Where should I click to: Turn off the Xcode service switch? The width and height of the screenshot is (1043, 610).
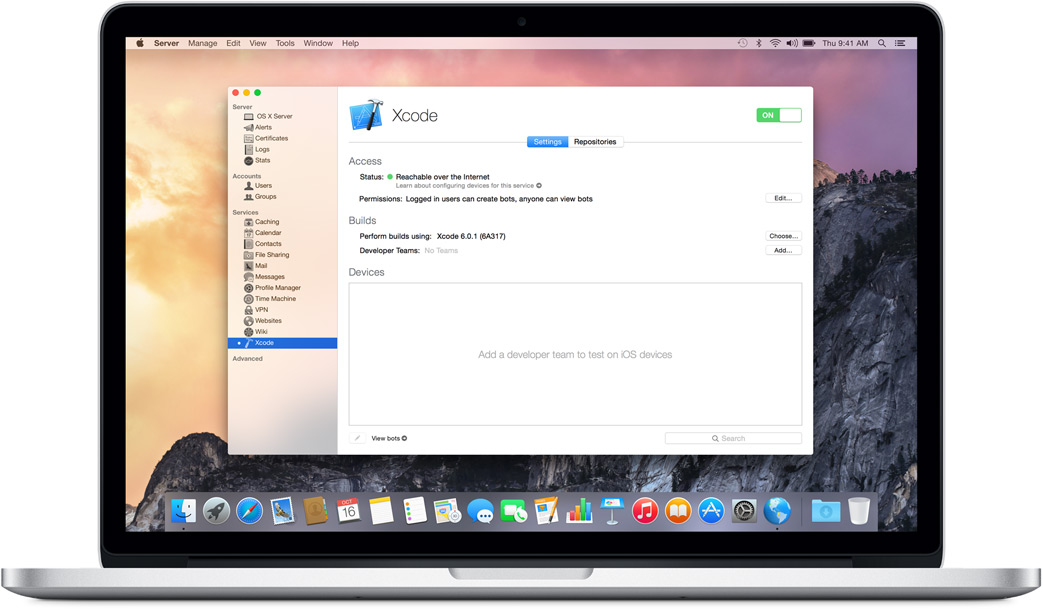click(779, 115)
